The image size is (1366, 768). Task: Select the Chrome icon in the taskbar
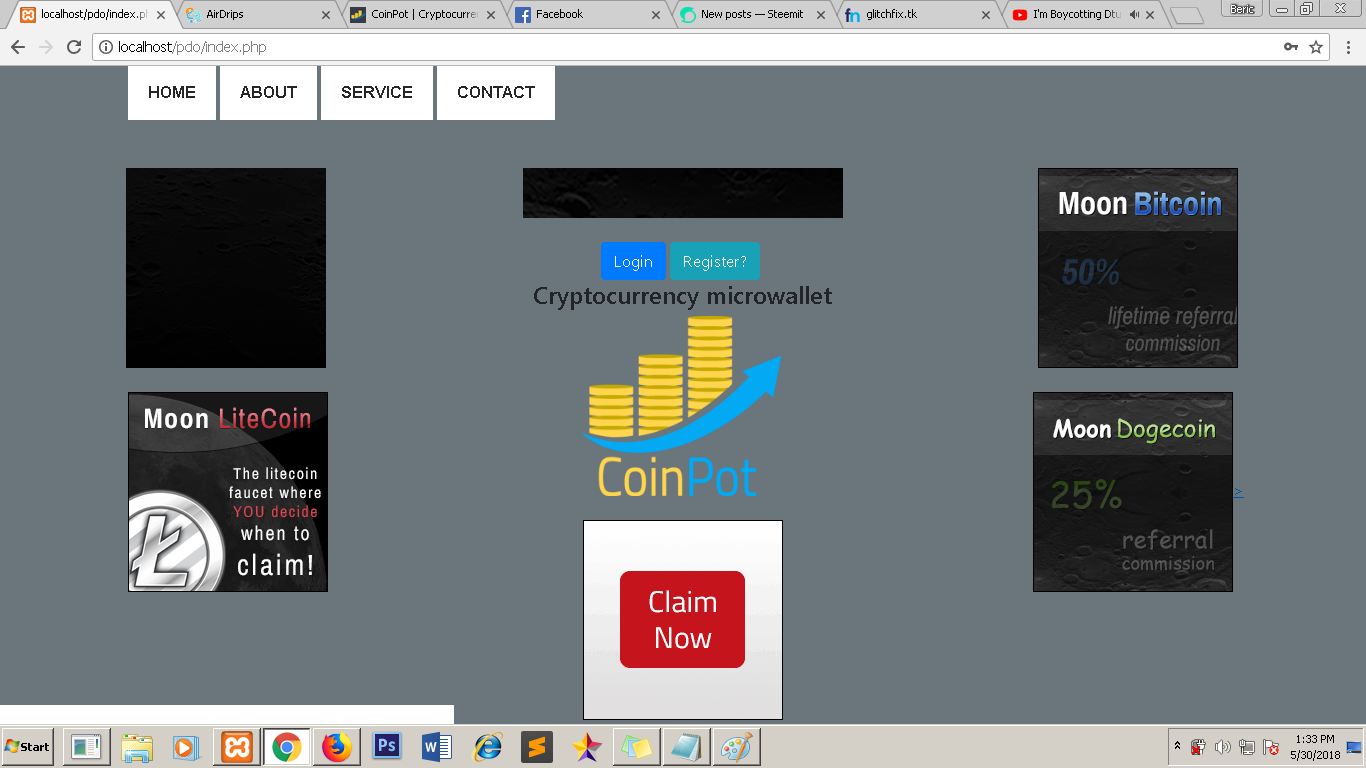(287, 747)
